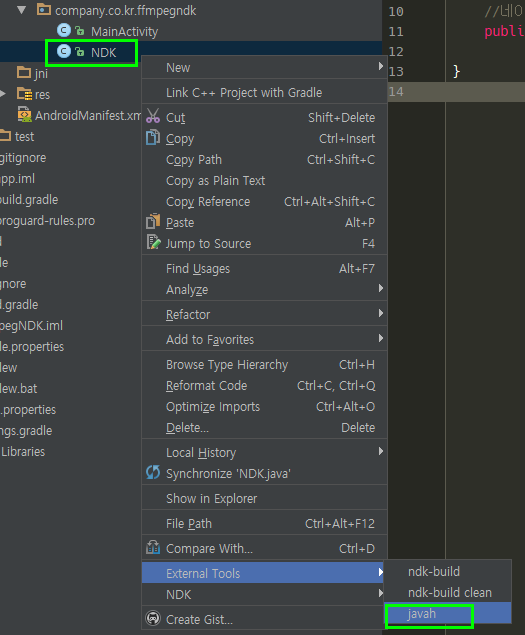Open the Analyze submenu arrow
The width and height of the screenshot is (525, 635).
point(380,288)
